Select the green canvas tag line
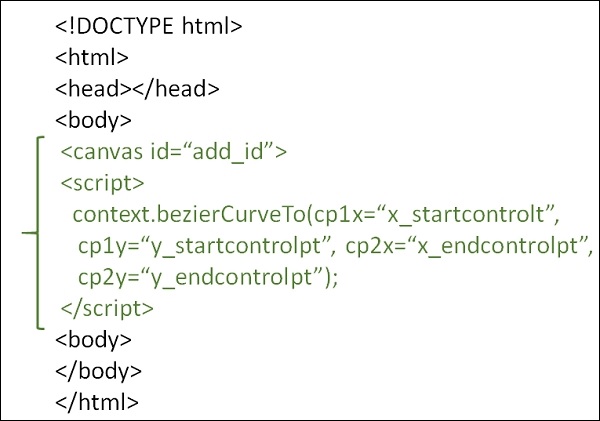Viewport: 600px width, 421px height. coord(174,153)
